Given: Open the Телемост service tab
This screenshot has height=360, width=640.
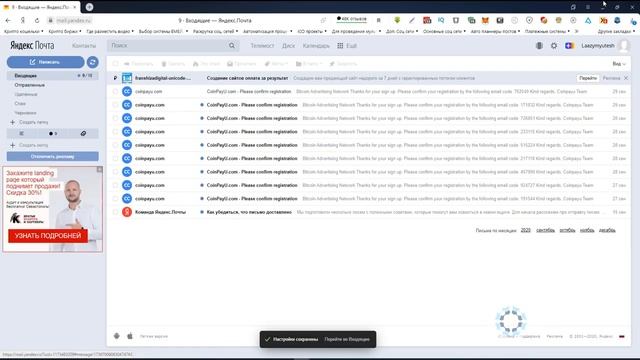Looking at the screenshot, I should 262,46.
